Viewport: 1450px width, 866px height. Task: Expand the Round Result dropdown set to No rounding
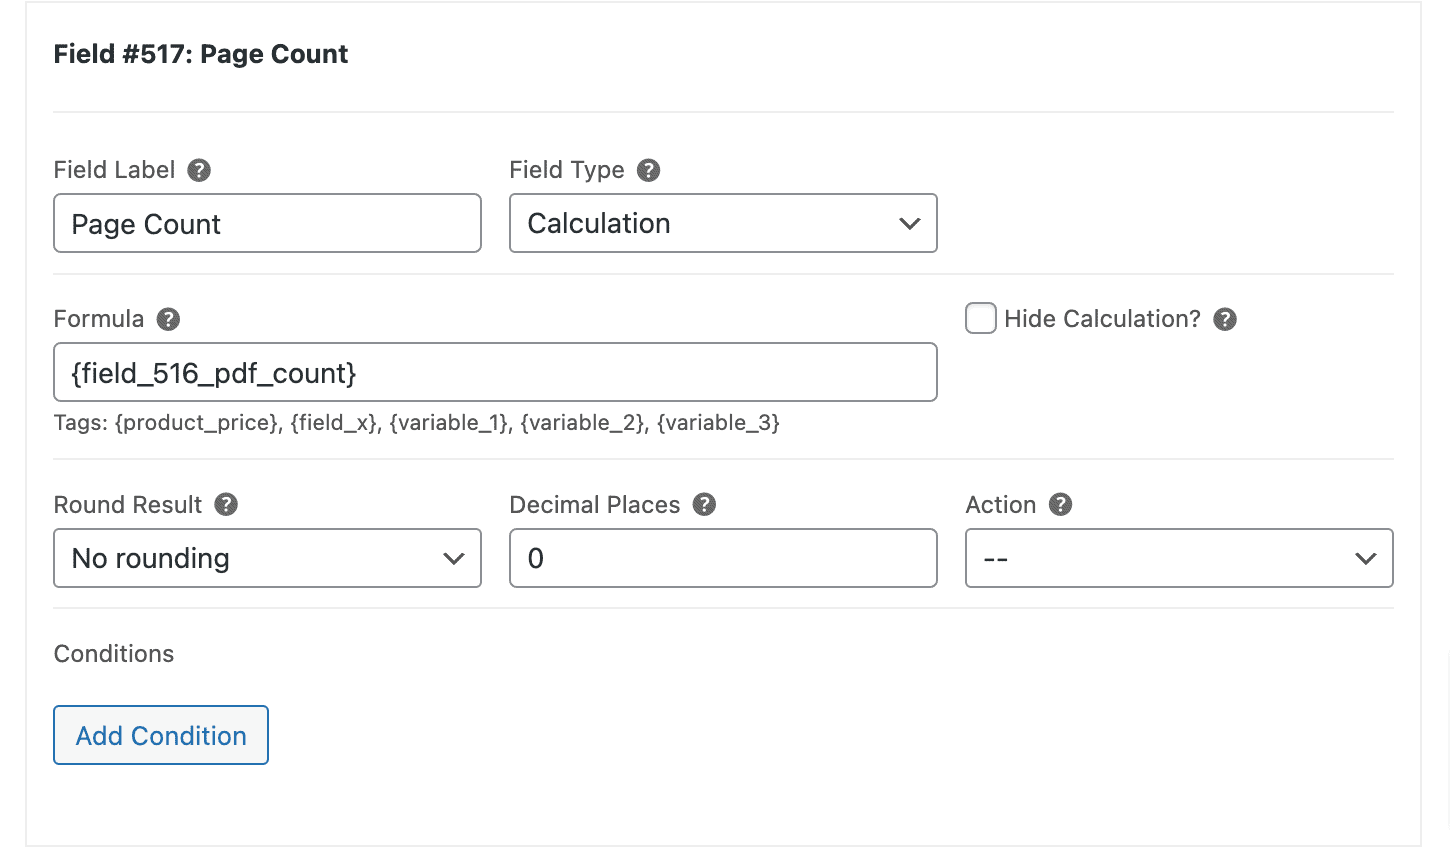(x=267, y=558)
